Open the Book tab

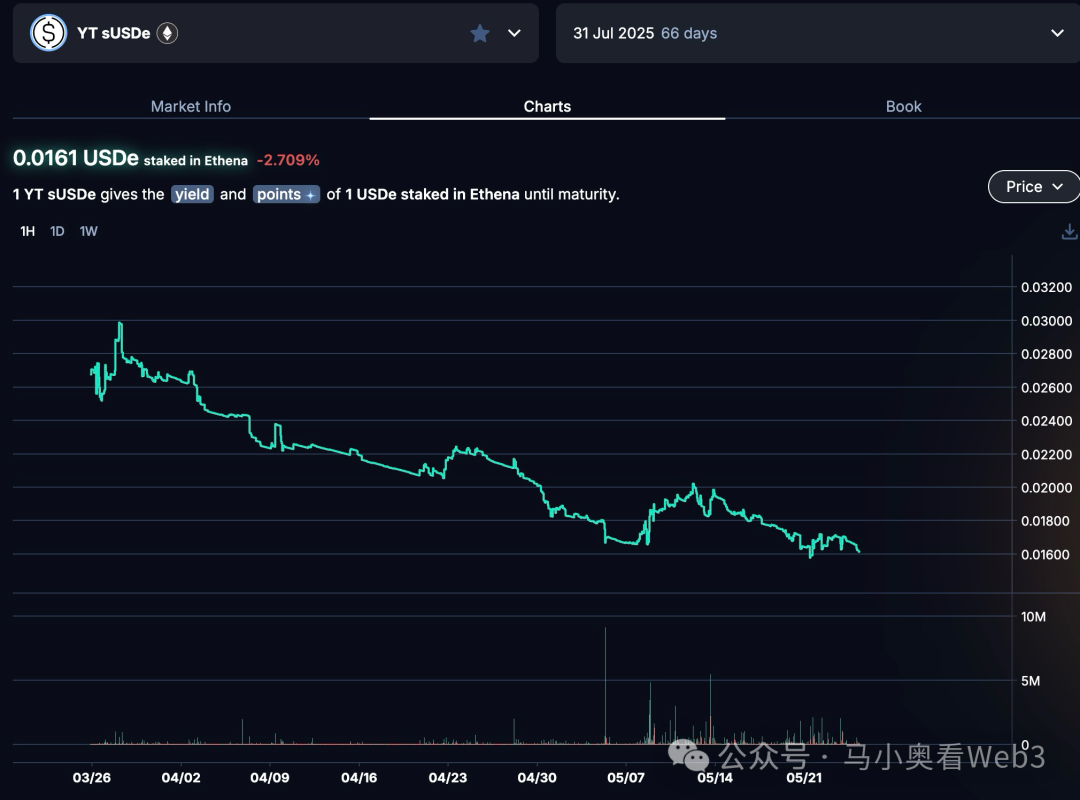coord(903,106)
